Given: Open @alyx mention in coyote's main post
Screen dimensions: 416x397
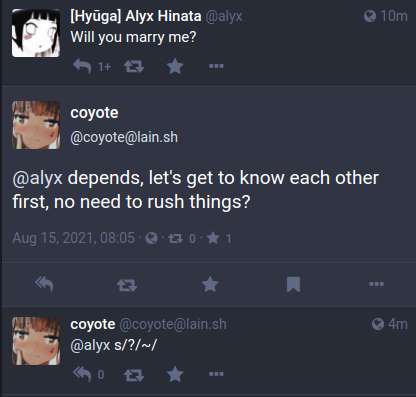Looking at the screenshot, I should [x=38, y=178].
